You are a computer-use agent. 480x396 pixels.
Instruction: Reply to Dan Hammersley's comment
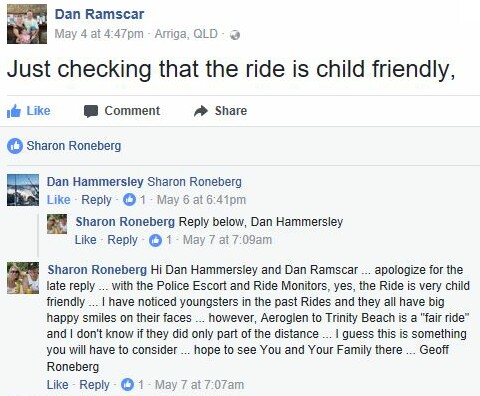pyautogui.click(x=96, y=200)
